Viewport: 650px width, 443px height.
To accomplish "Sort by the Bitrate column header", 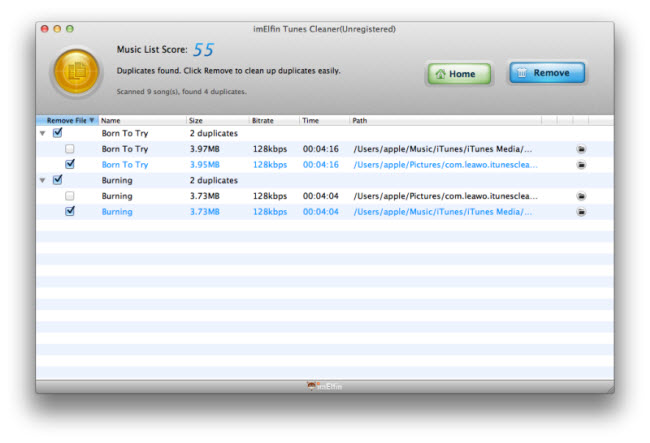I will coord(274,120).
